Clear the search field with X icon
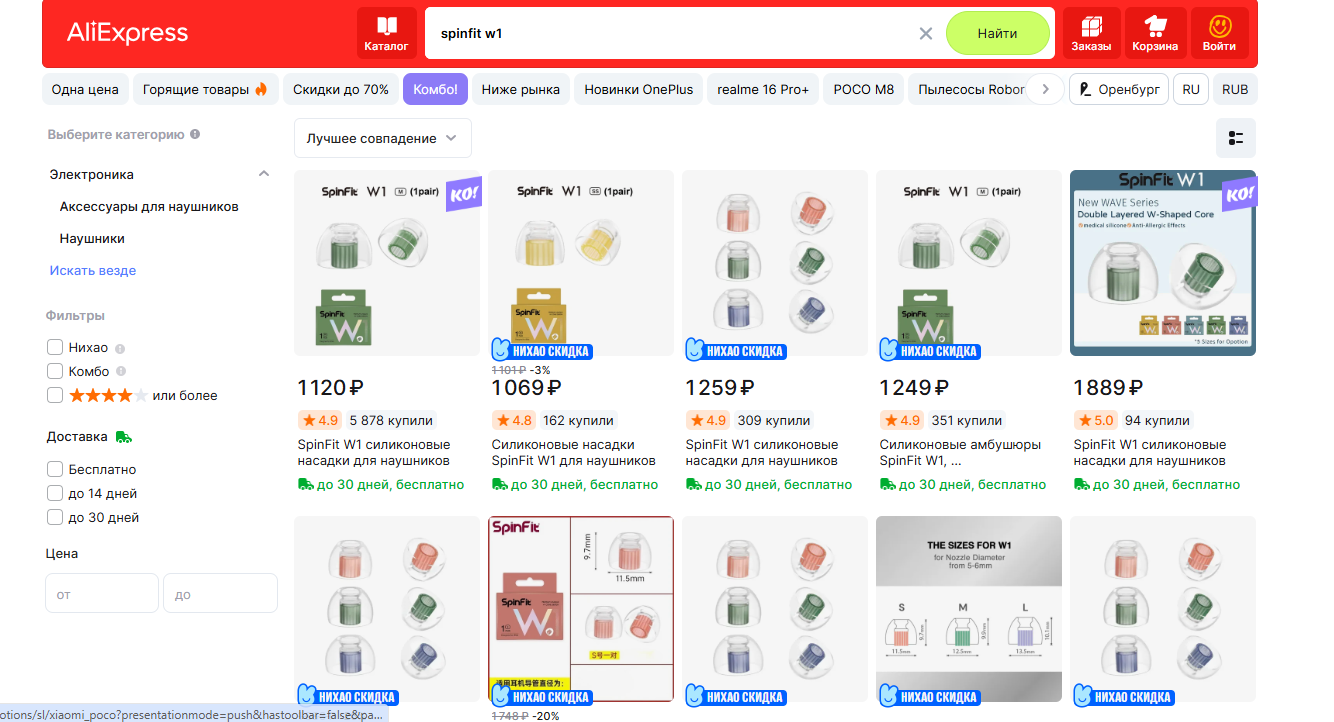 click(926, 34)
